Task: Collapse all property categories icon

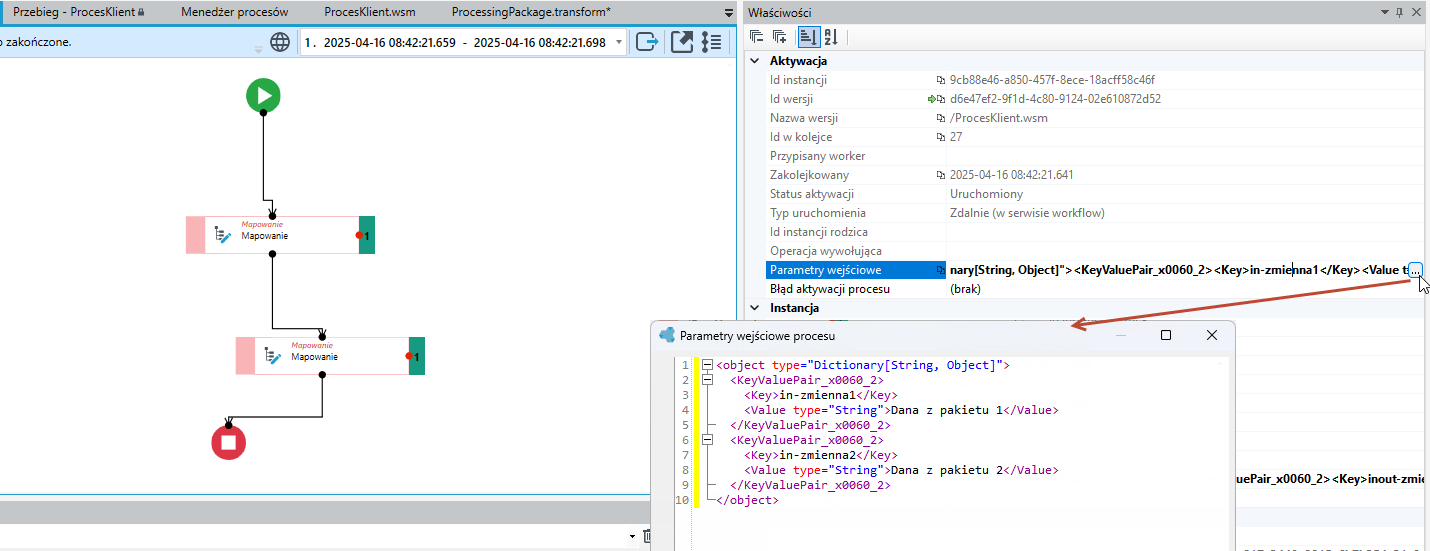Action: point(757,37)
